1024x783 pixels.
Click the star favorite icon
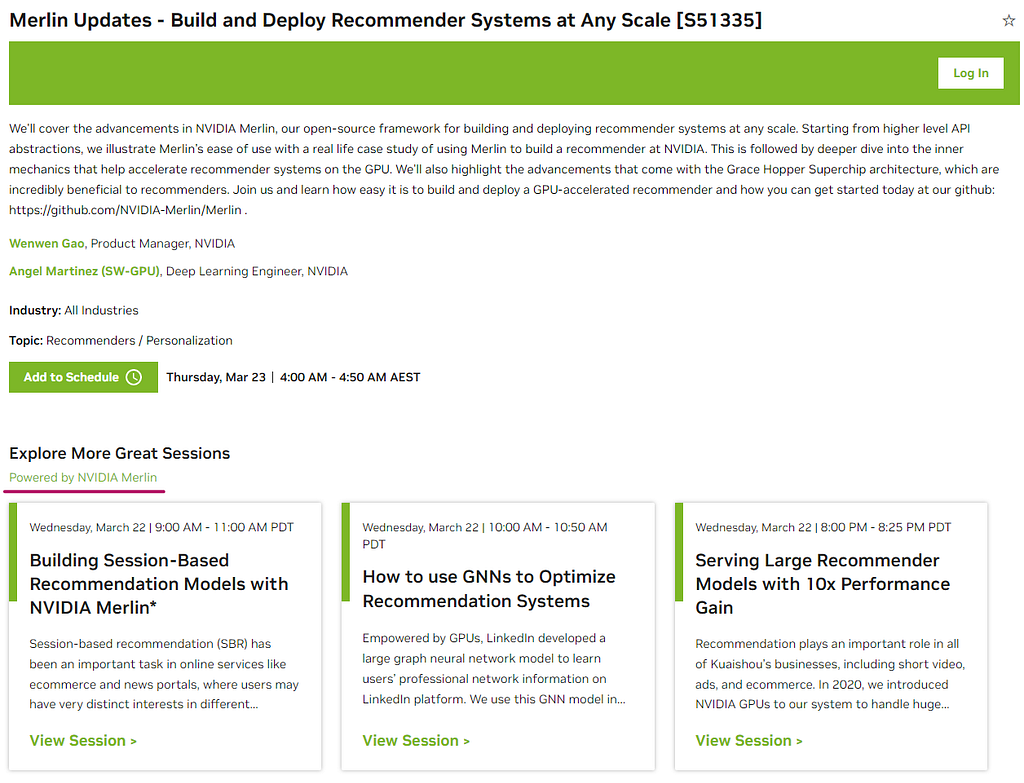coord(1008,20)
